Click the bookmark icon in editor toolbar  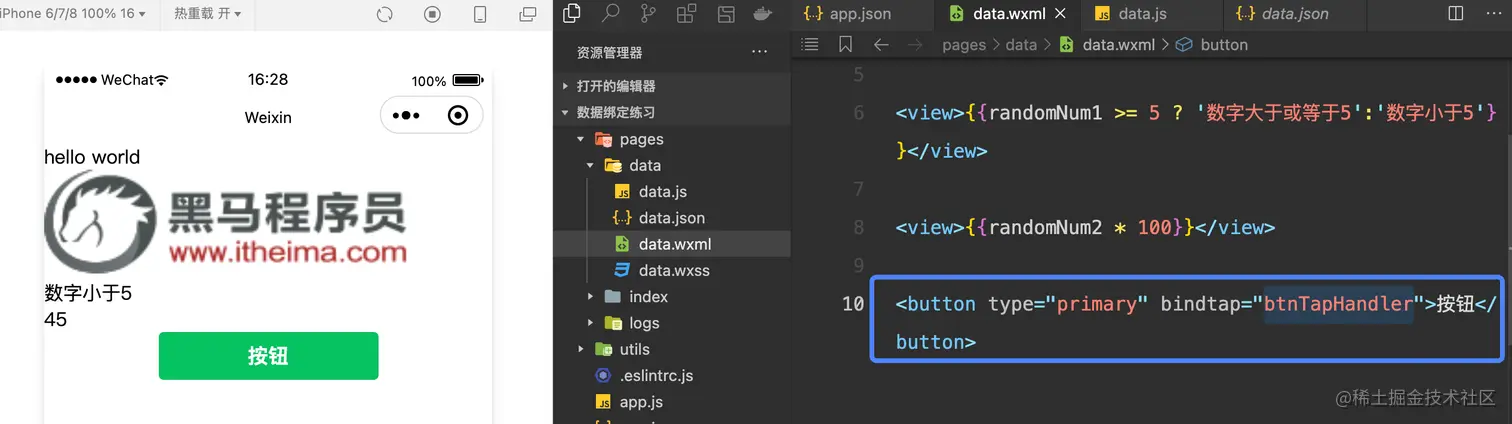click(846, 45)
